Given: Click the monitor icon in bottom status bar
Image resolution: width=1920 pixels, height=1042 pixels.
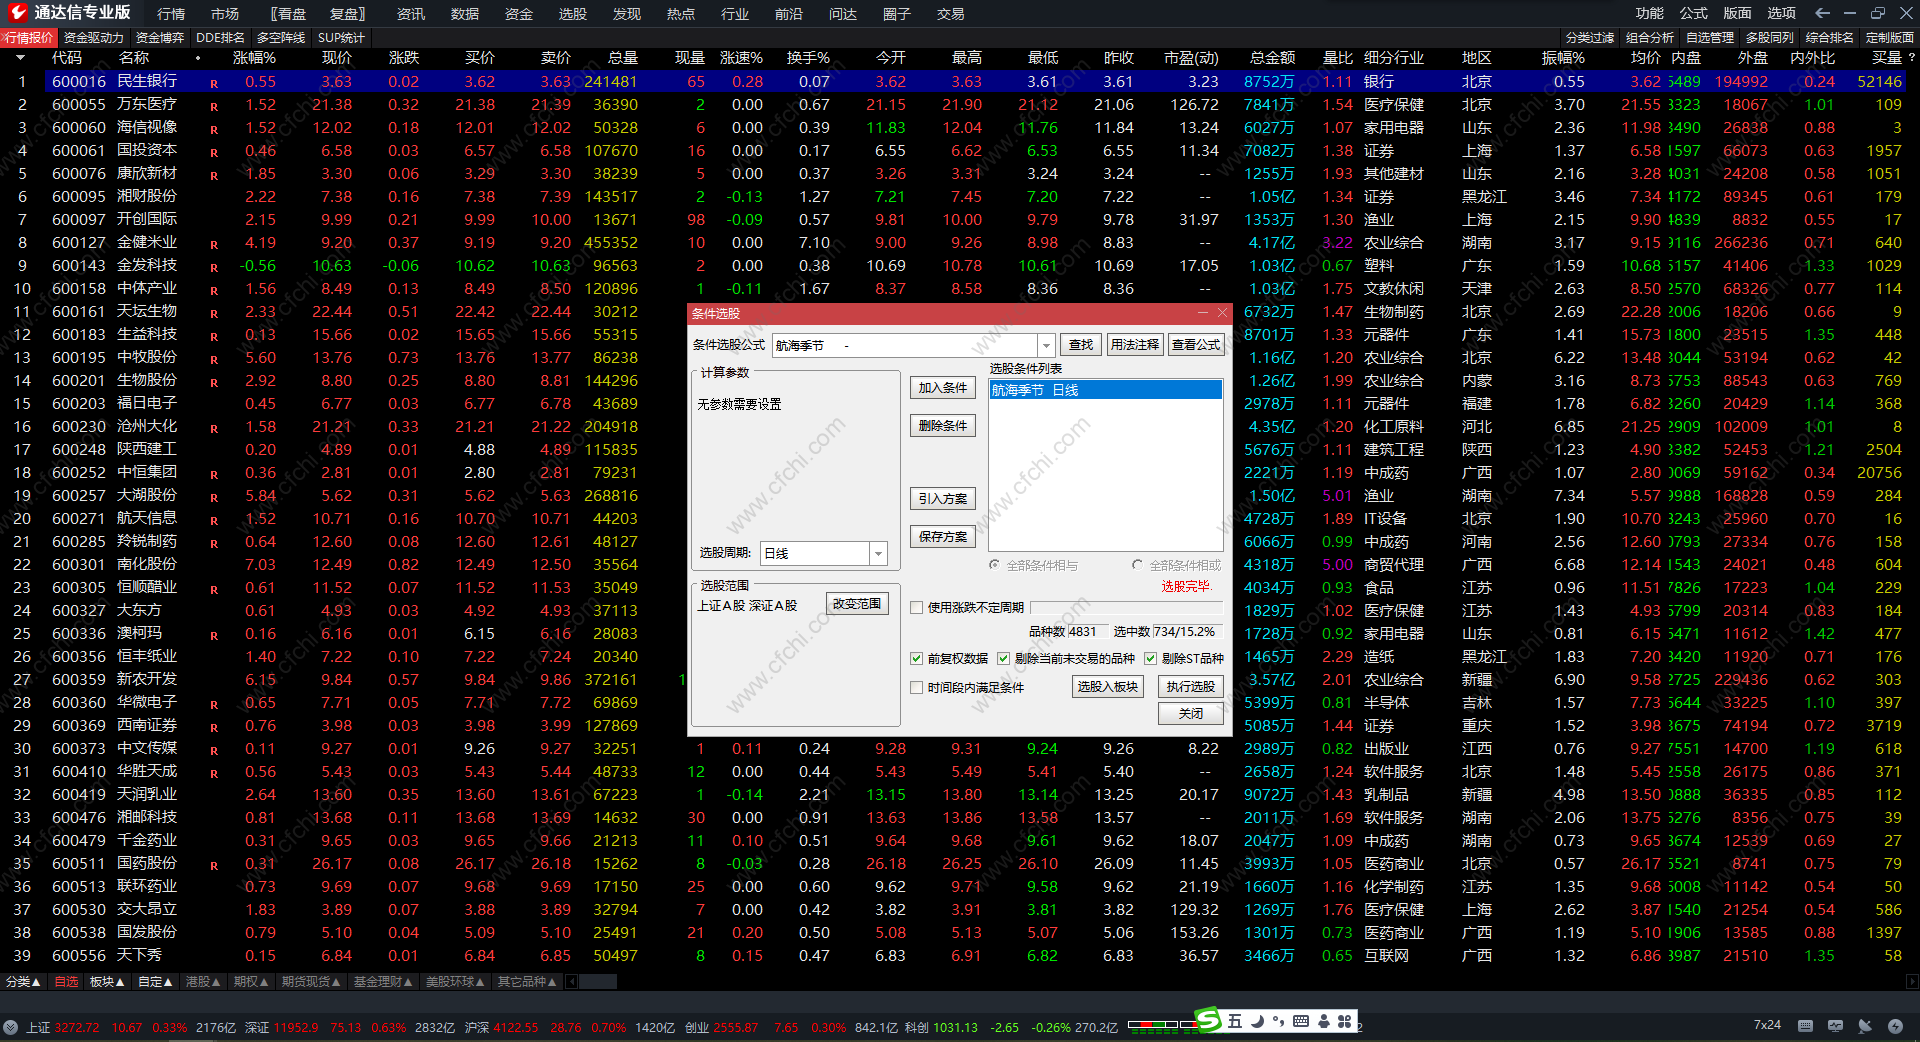Looking at the screenshot, I should tap(1835, 1026).
